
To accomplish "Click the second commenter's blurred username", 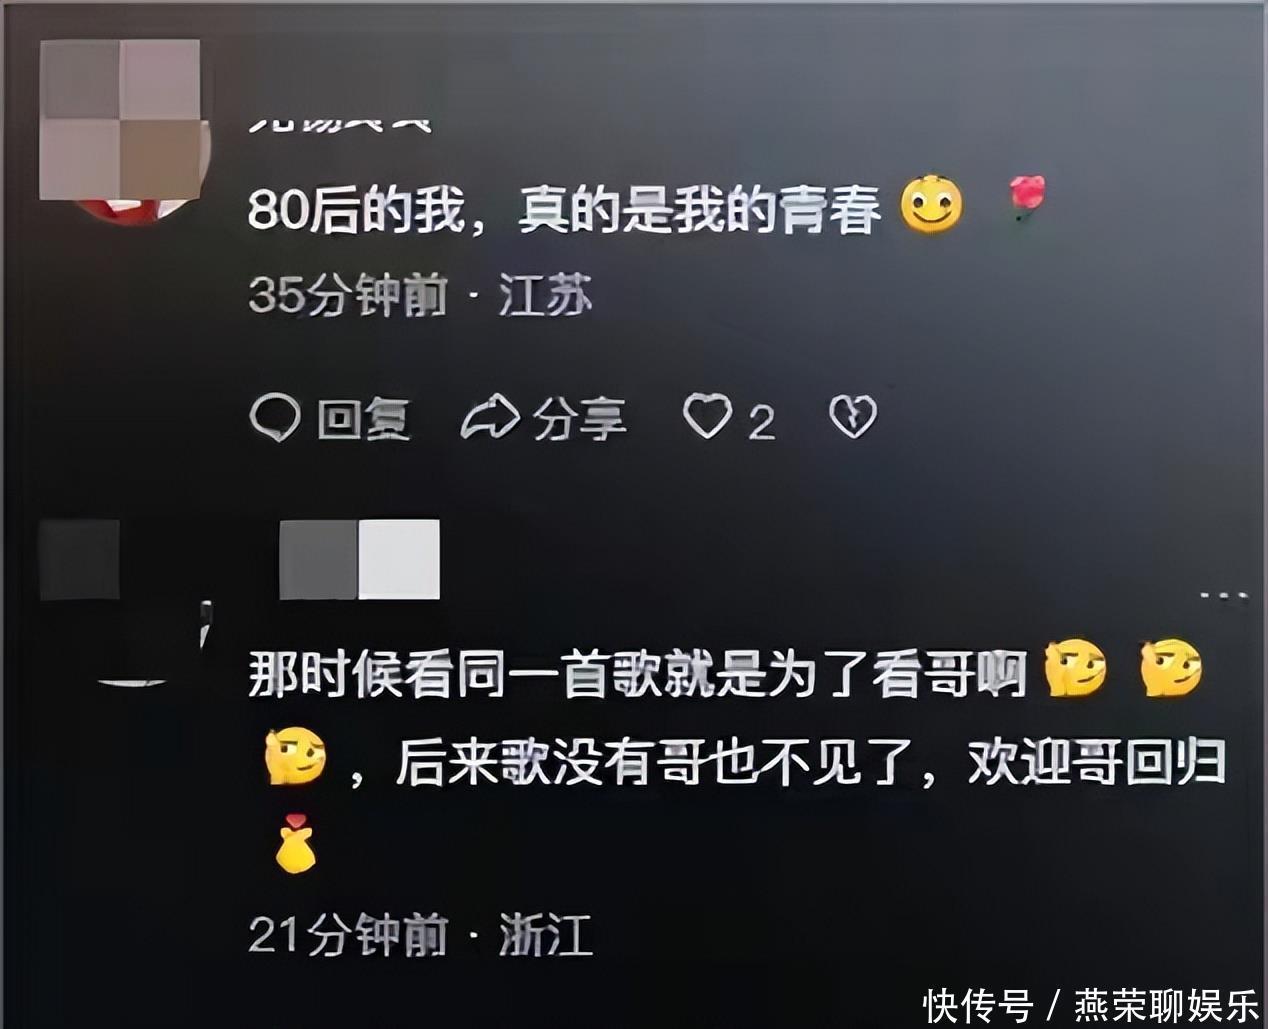I will click(359, 560).
